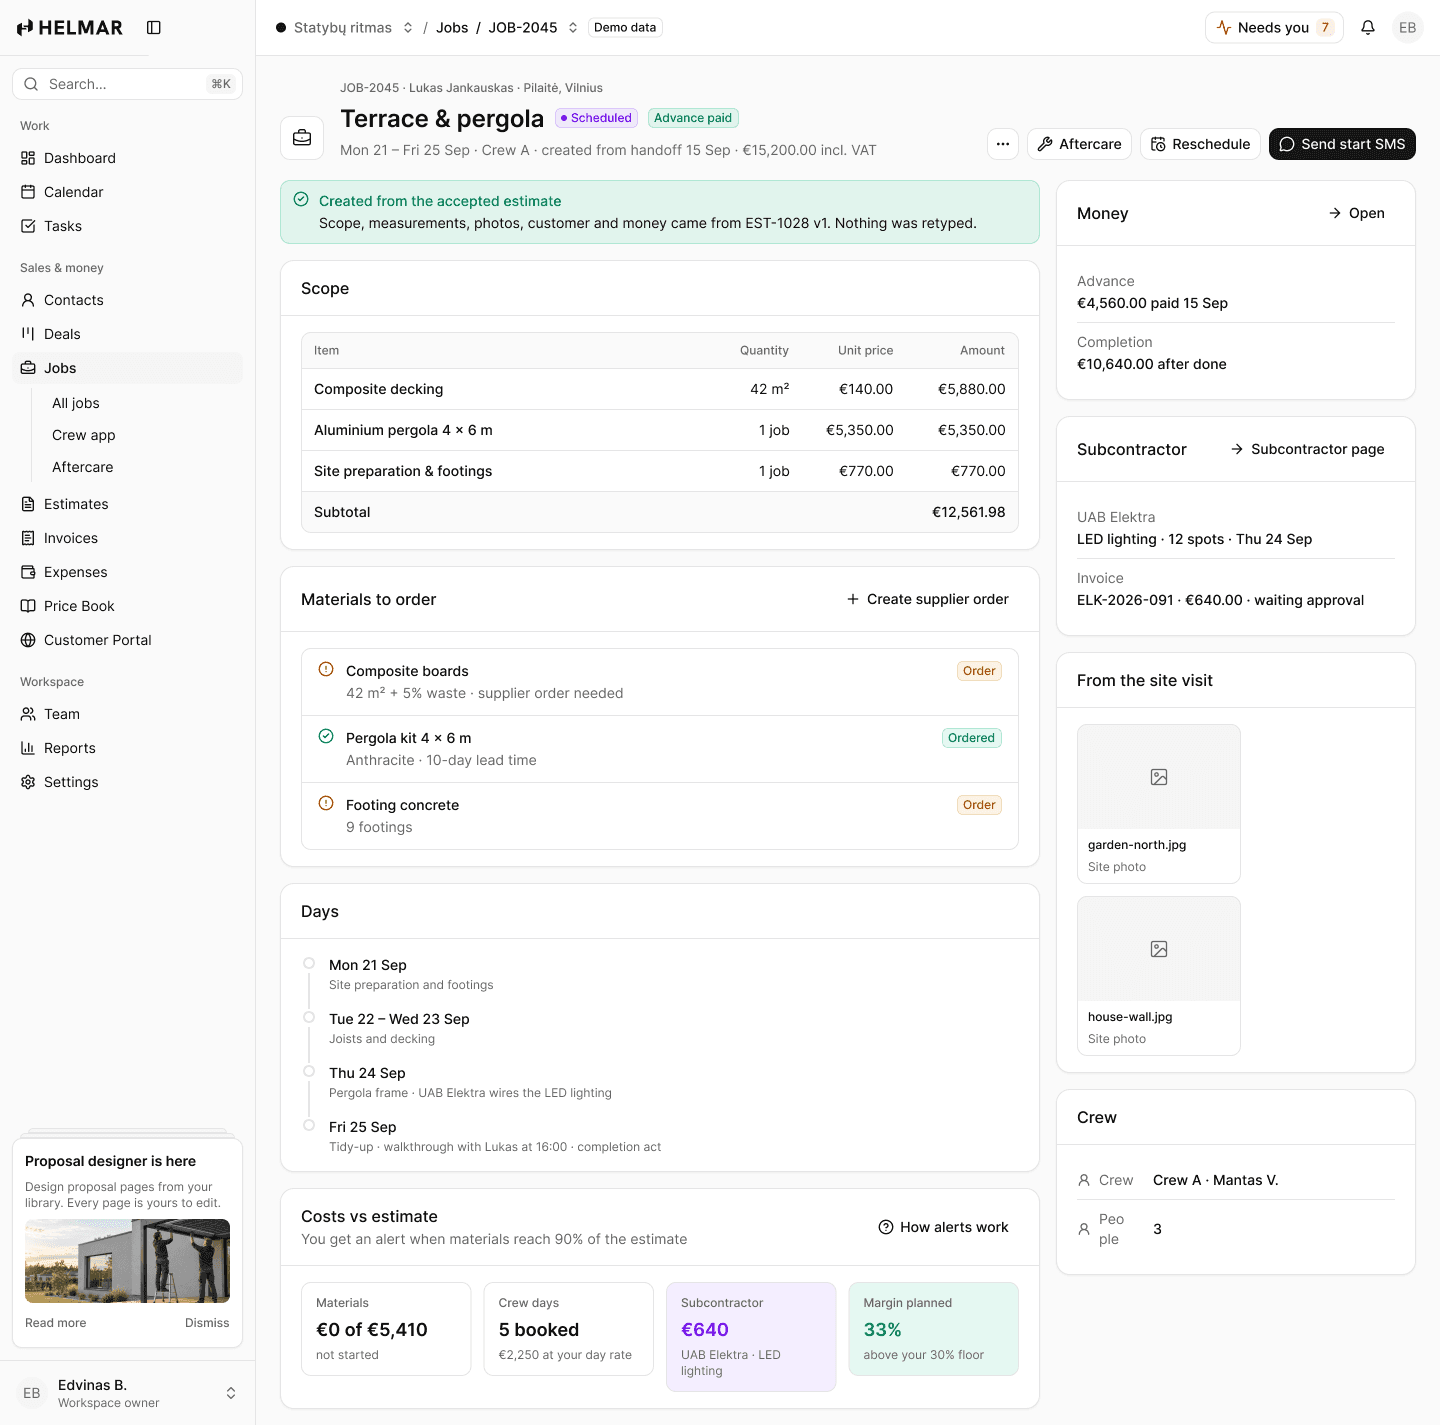
Task: Open Contacts in sidebar
Action: click(x=127, y=300)
